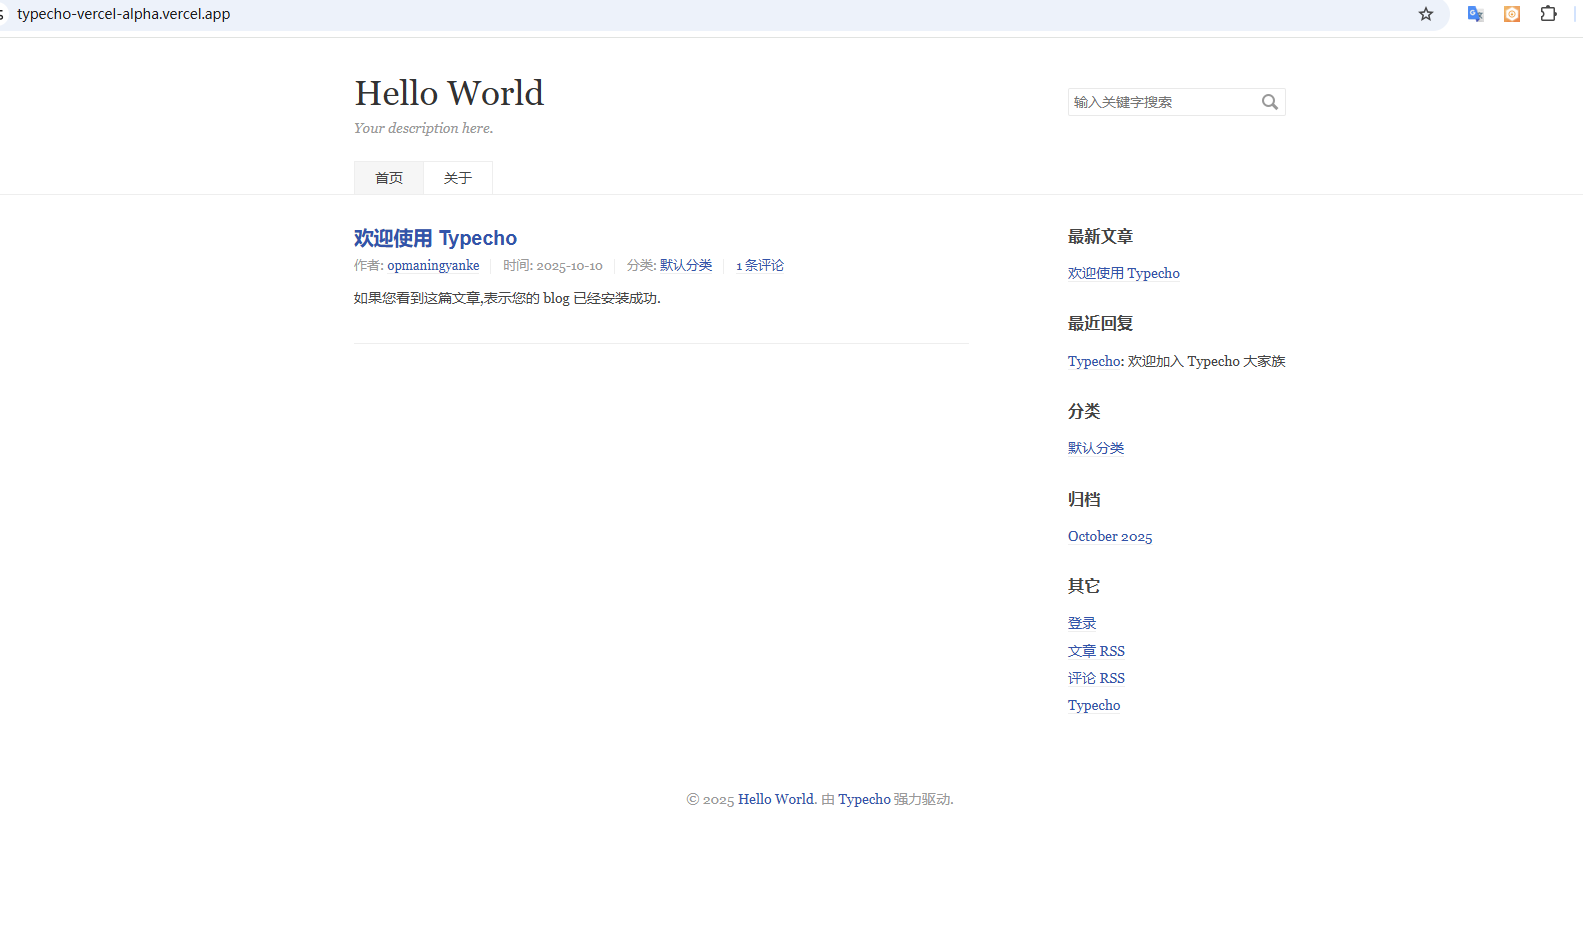Open the browser extensions puzzle icon
The height and width of the screenshot is (934, 1583).
point(1548,14)
